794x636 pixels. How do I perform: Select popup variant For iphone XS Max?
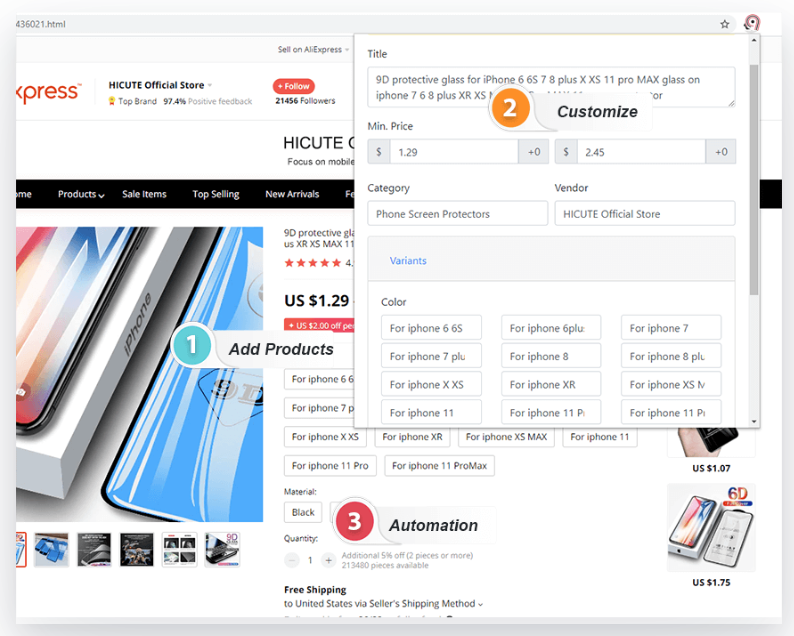click(x=671, y=385)
